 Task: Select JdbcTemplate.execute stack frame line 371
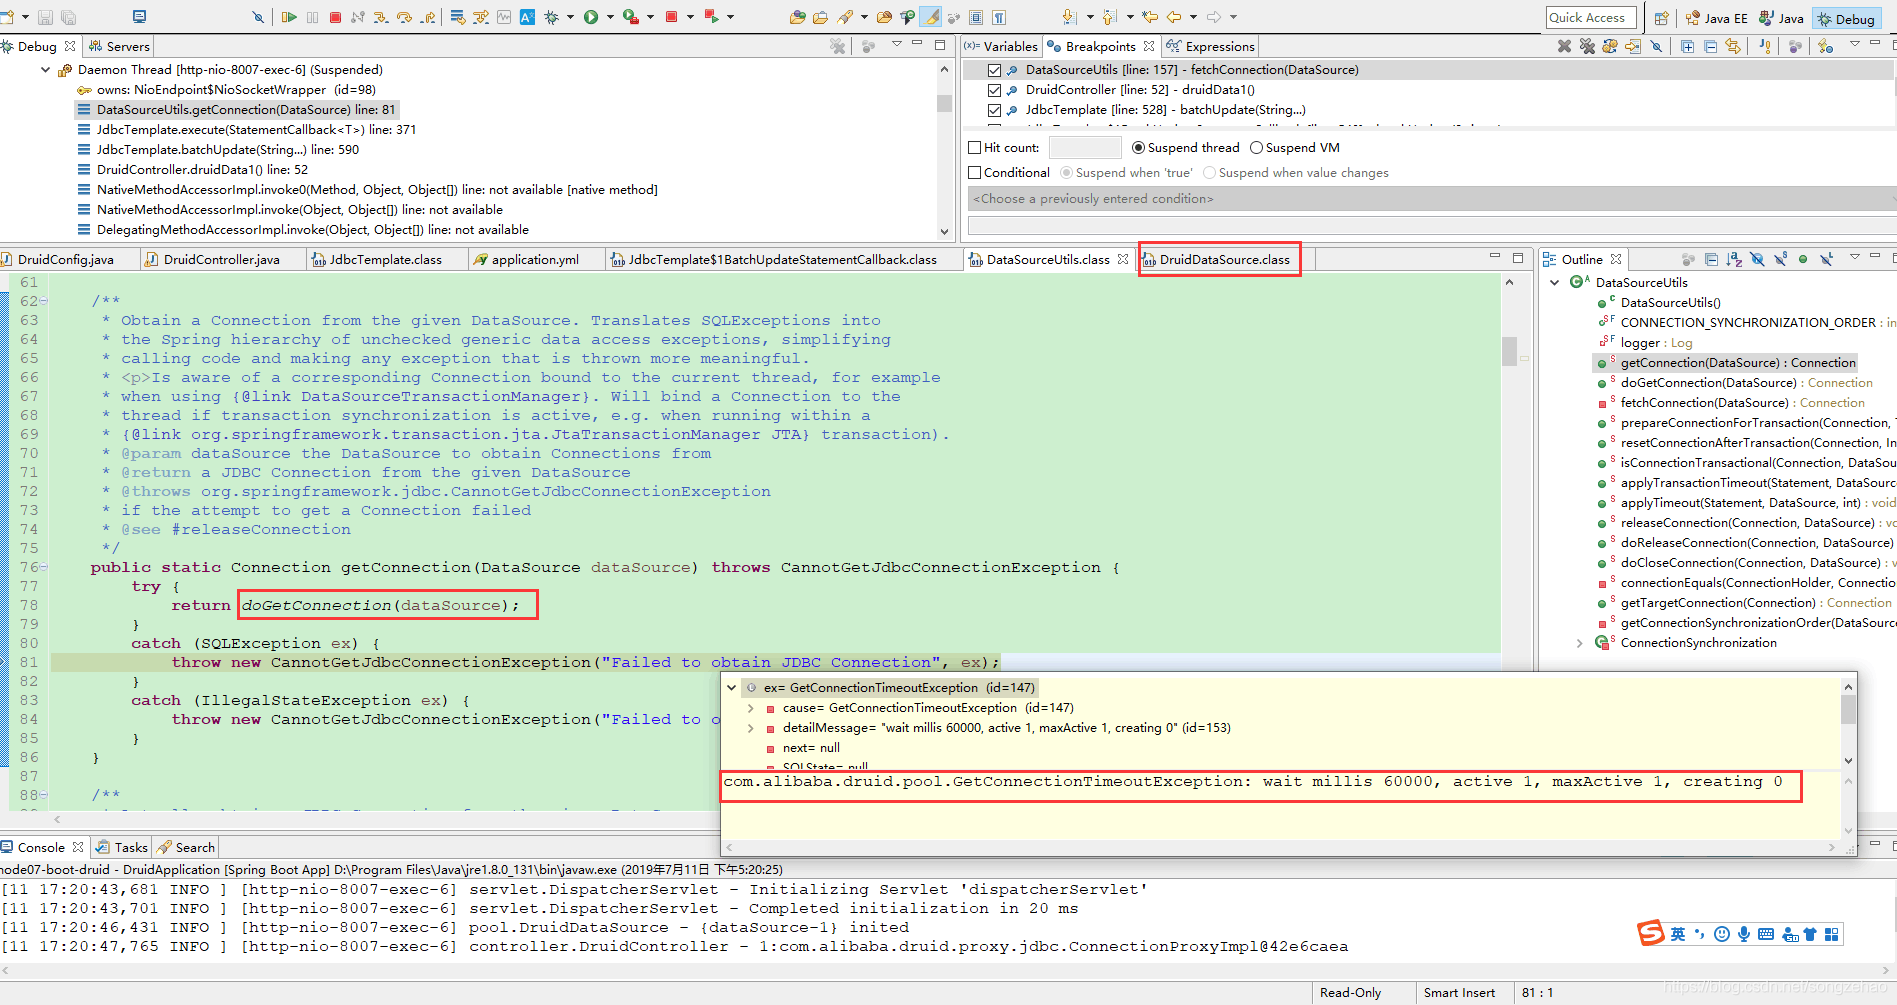(x=256, y=130)
